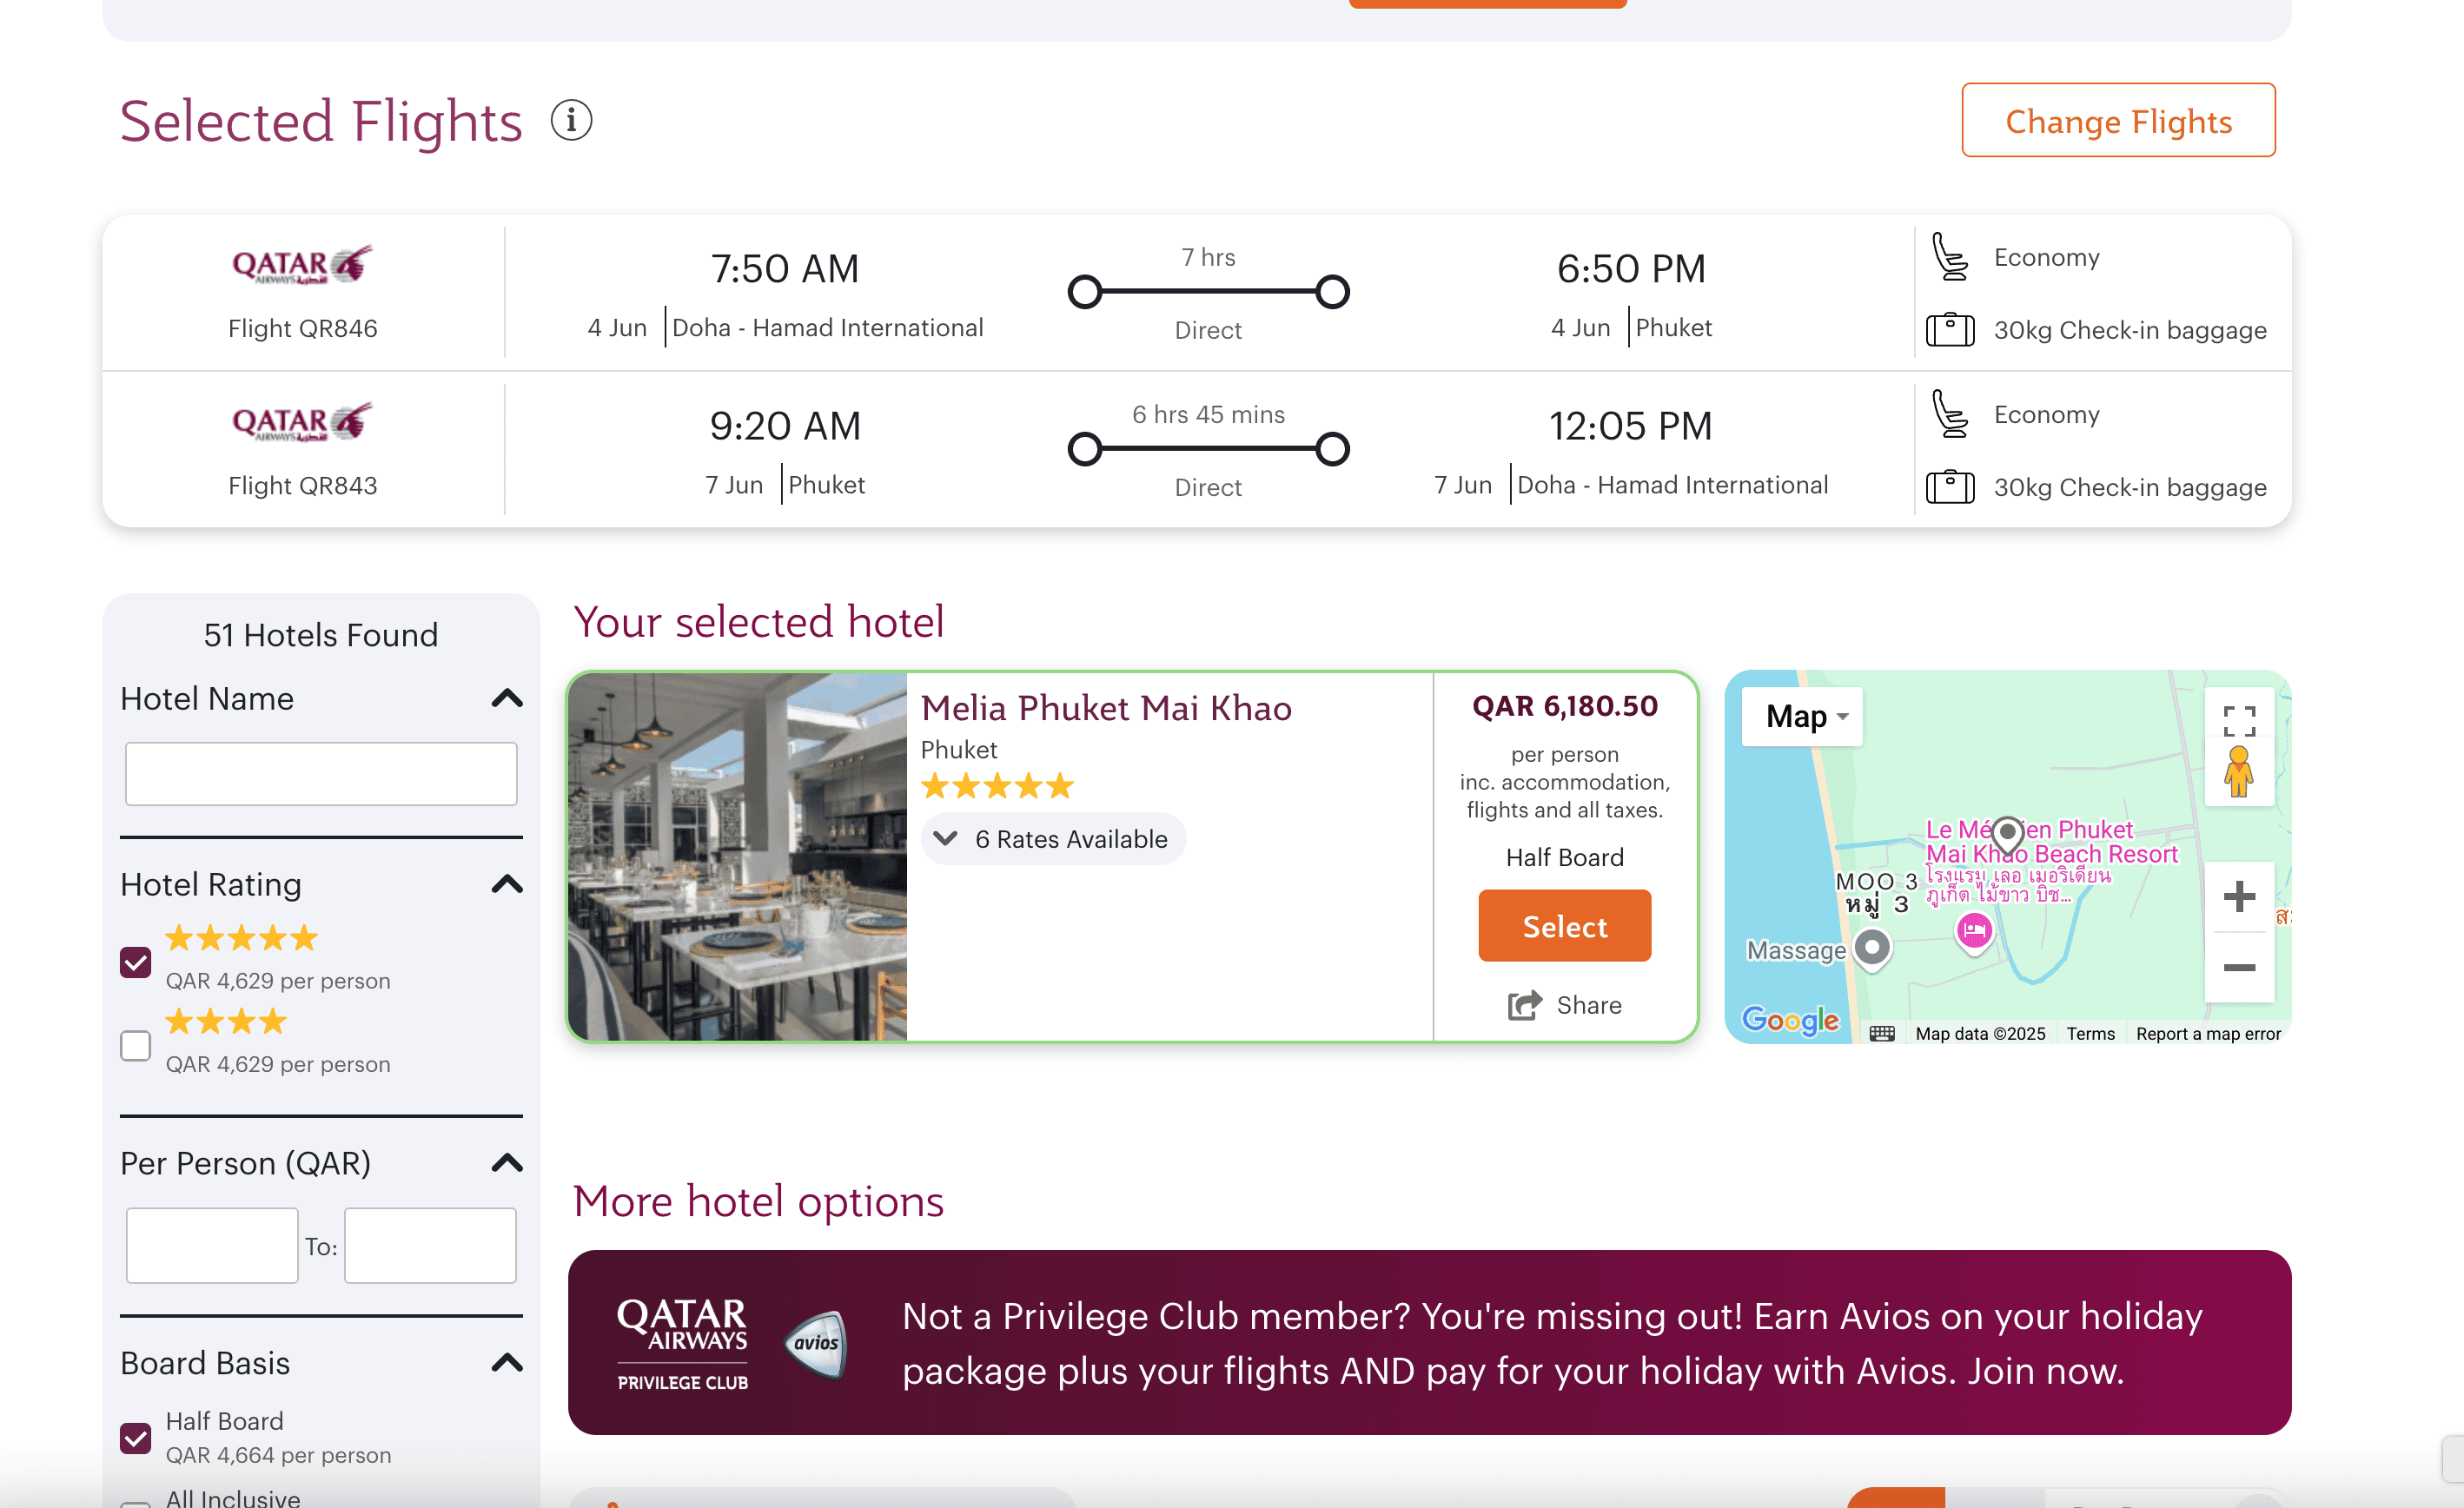Toggle map fullscreen view icon
The image size is (2464, 1508).
pyautogui.click(x=2238, y=721)
